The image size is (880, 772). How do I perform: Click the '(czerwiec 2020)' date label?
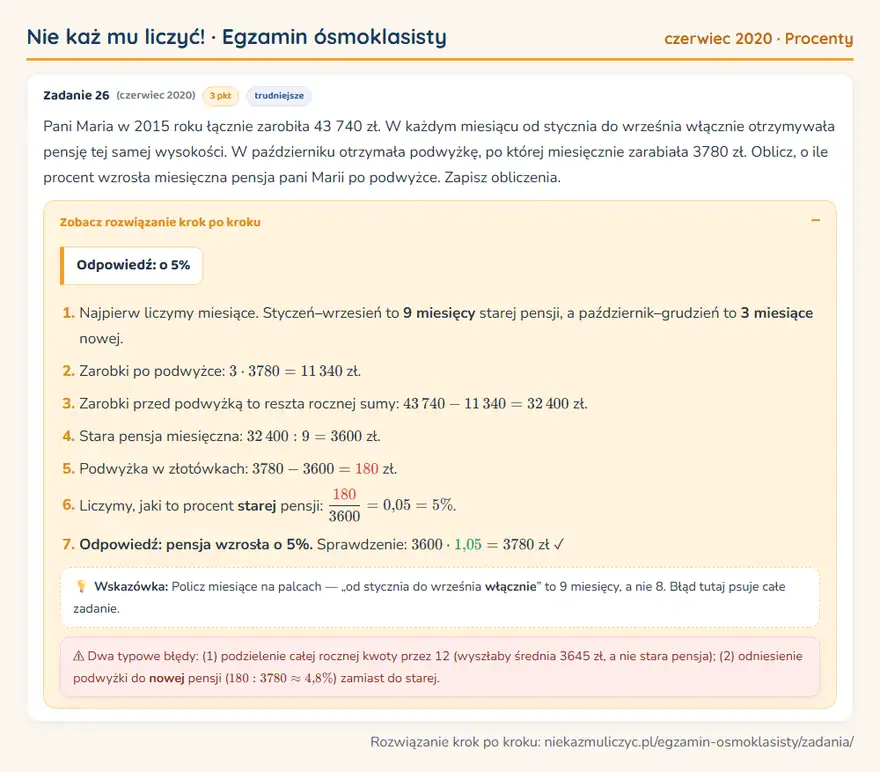(x=156, y=95)
